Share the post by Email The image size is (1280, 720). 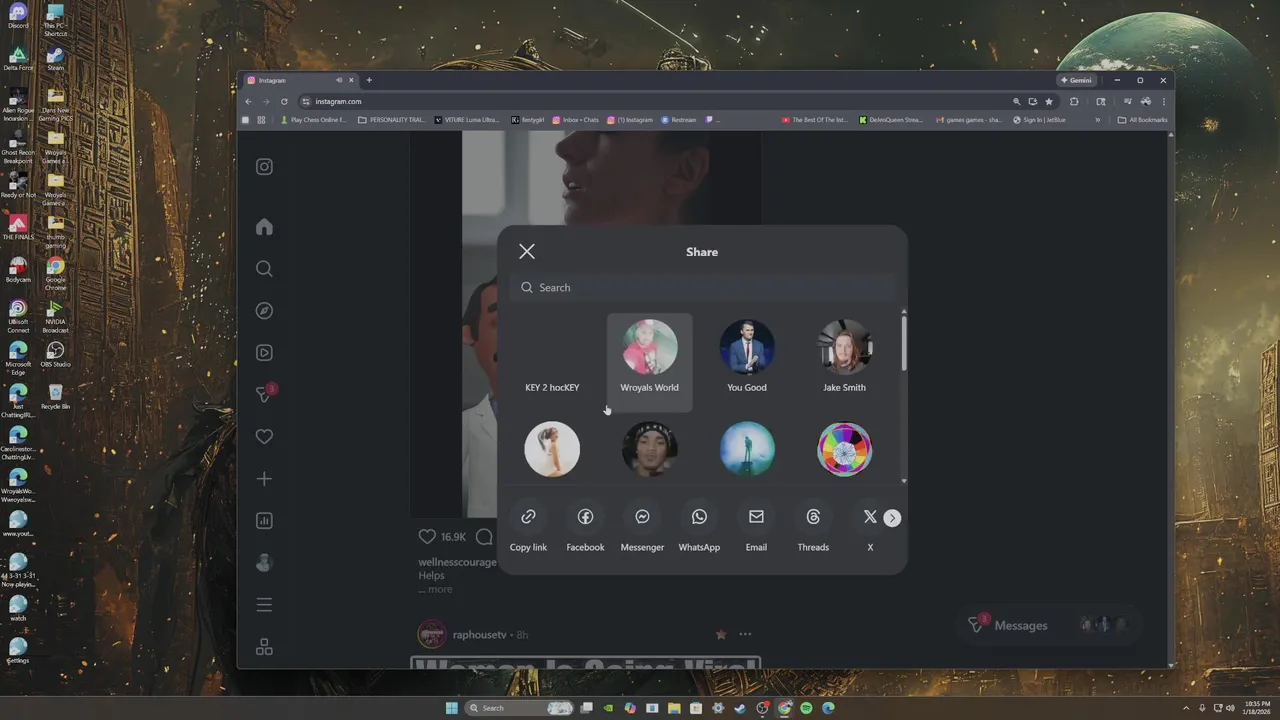coord(756,527)
